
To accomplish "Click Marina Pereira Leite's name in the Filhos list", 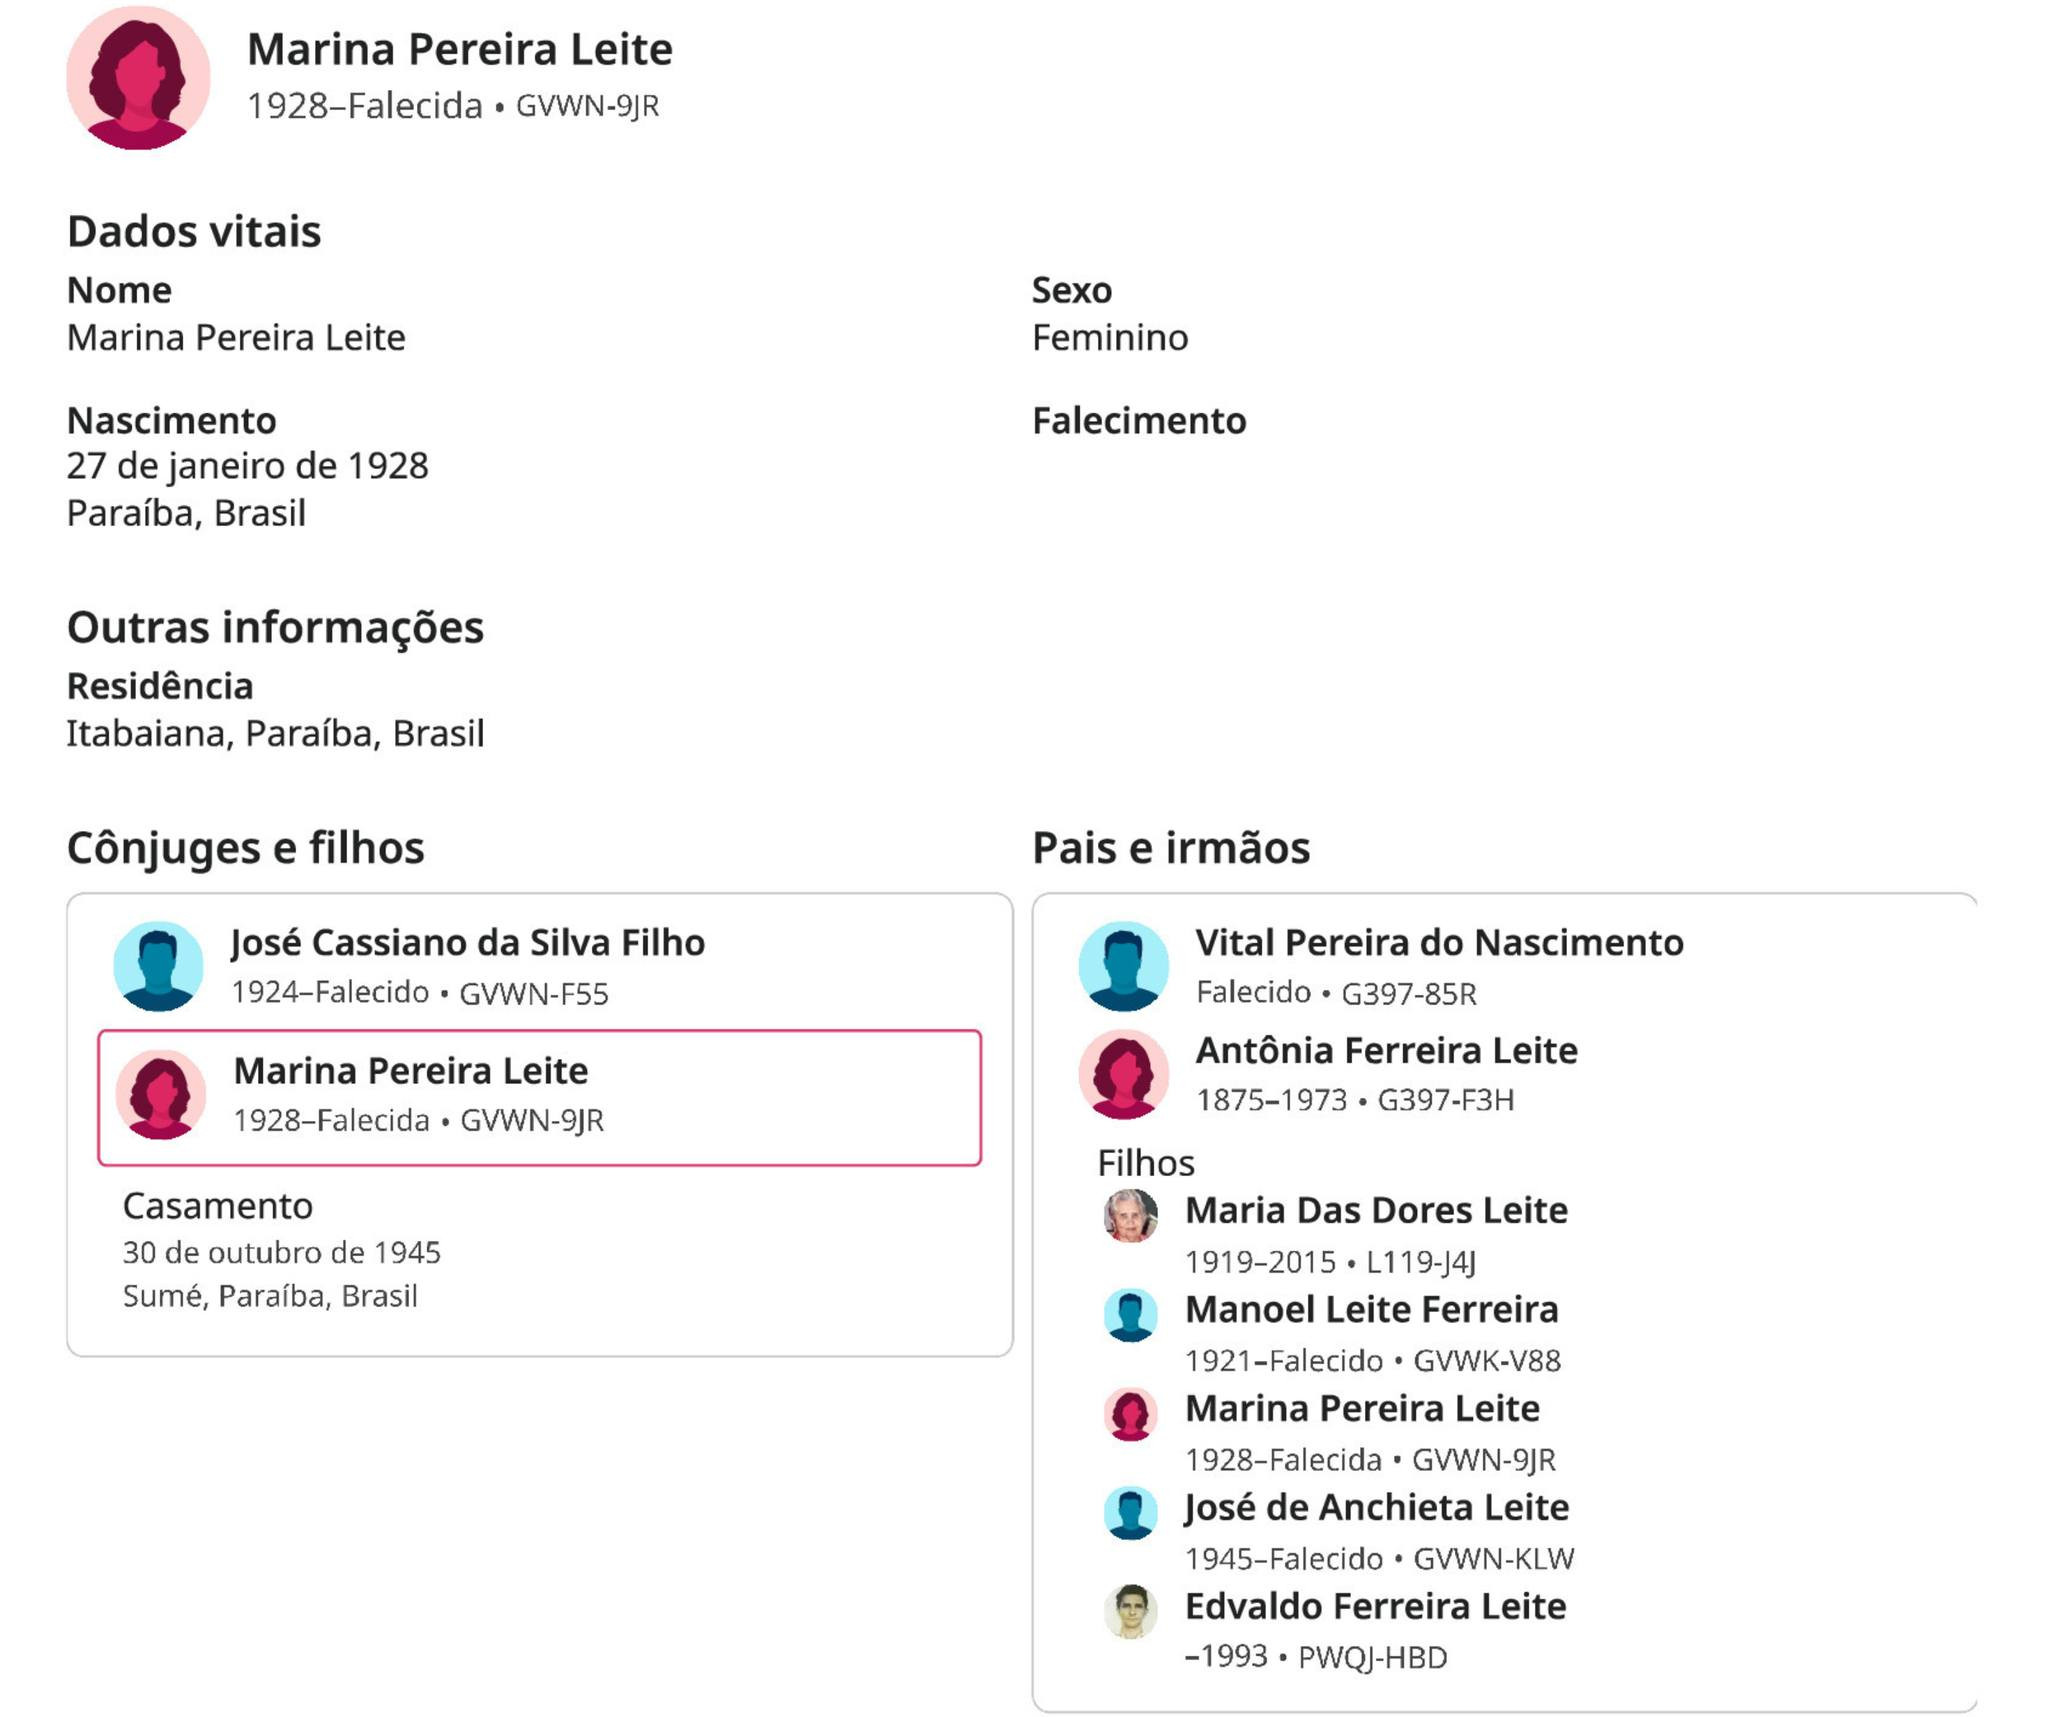I will (1362, 1409).
